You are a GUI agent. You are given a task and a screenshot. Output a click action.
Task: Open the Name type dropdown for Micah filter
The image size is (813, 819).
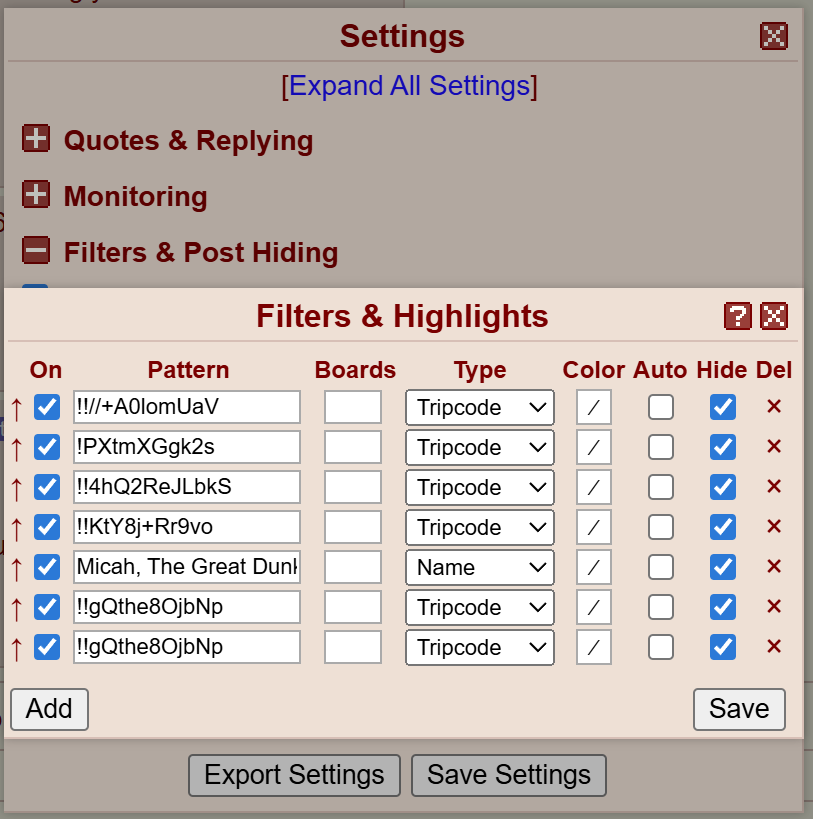(x=479, y=567)
